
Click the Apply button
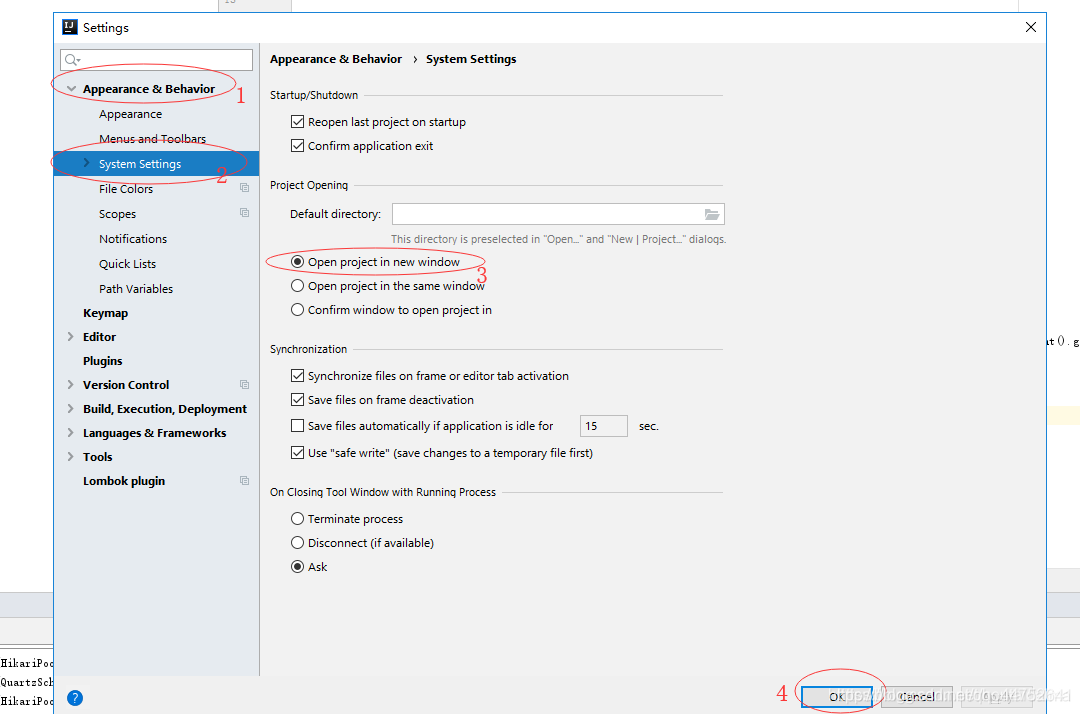[x=997, y=697]
